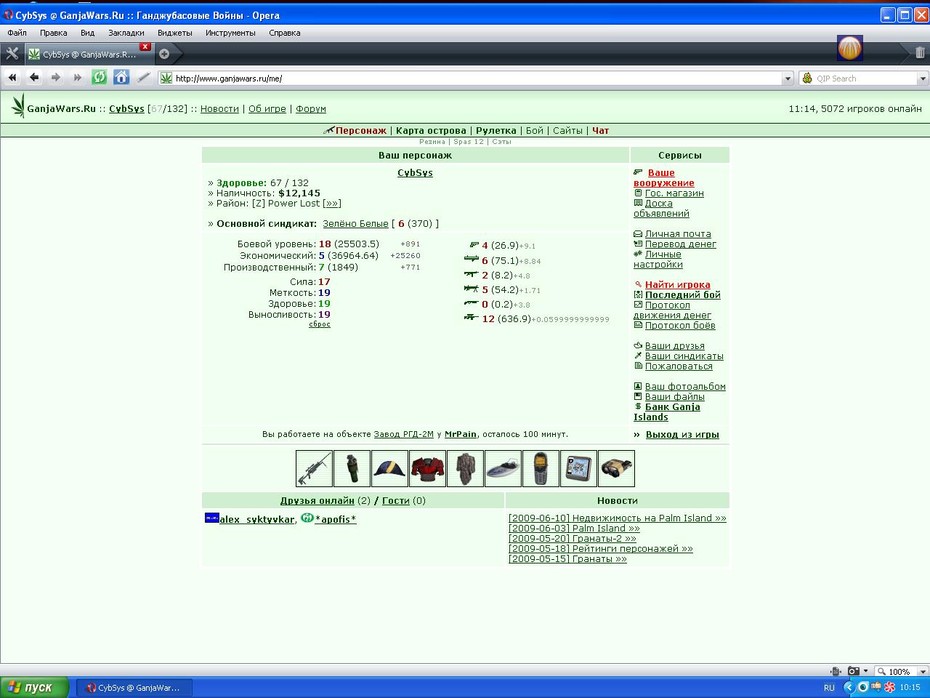930x698 pixels.
Task: Go back with Opera back arrow
Action: click(x=34, y=77)
